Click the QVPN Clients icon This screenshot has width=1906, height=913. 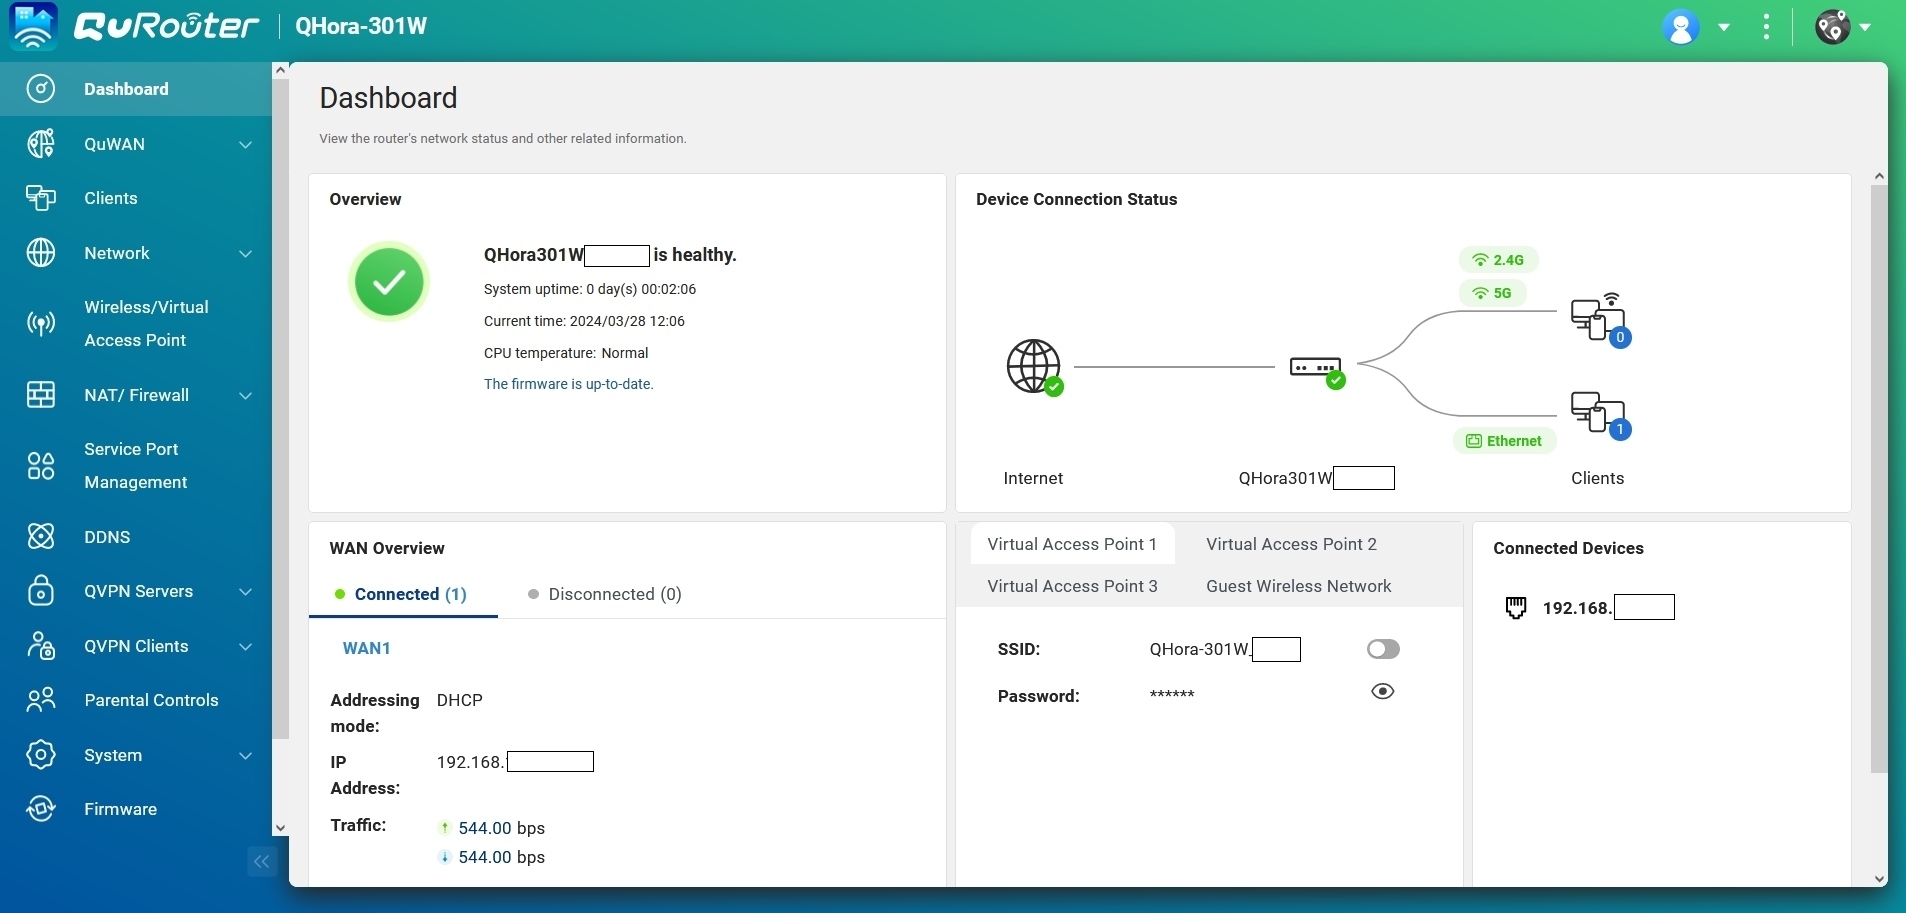[x=41, y=646]
